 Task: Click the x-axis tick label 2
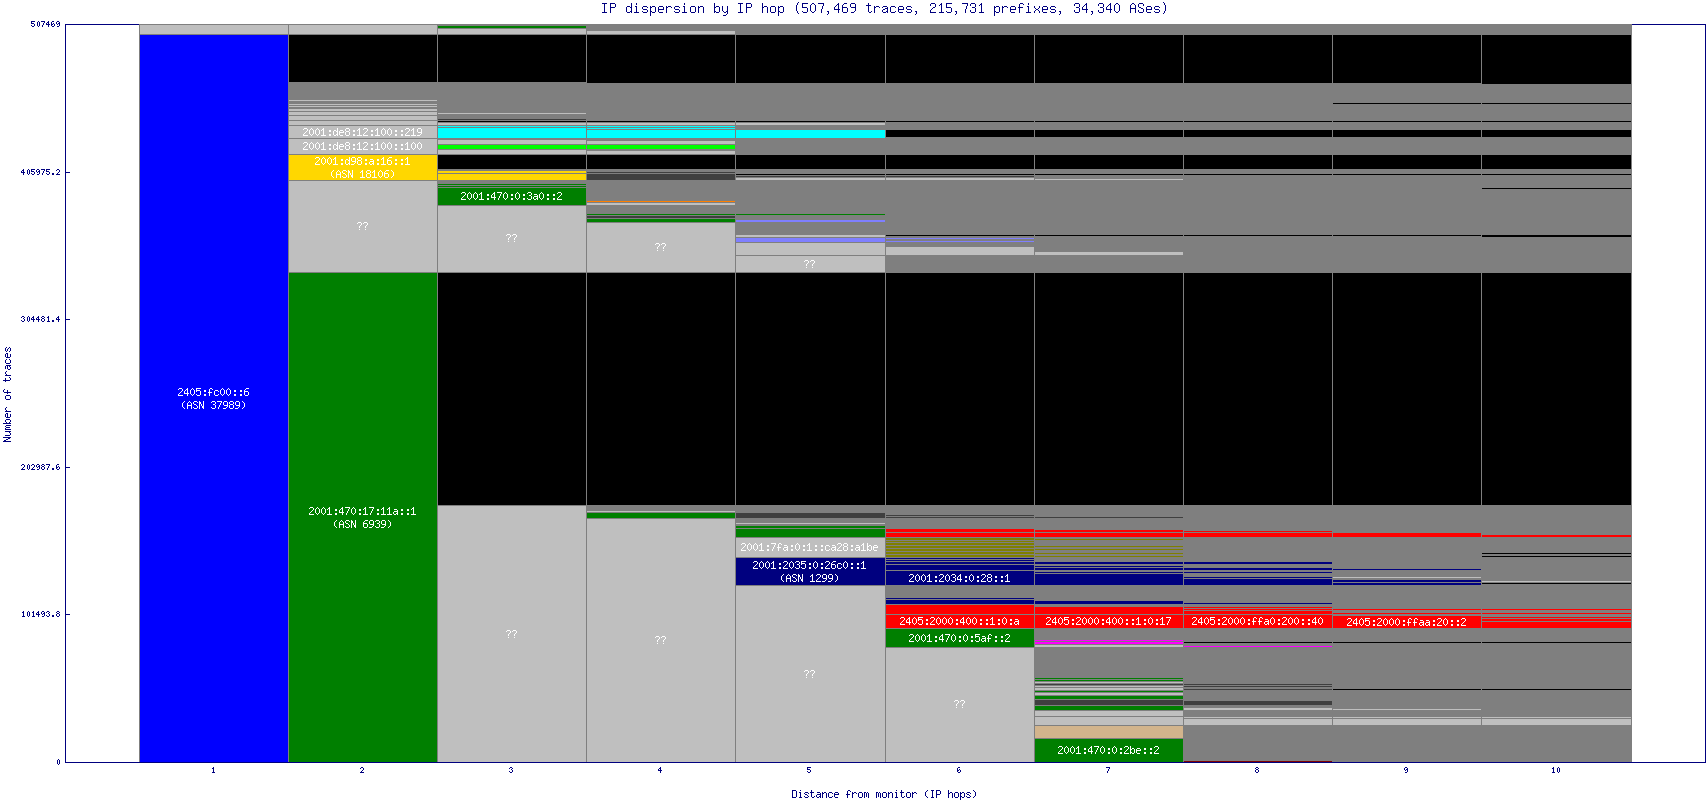(362, 770)
